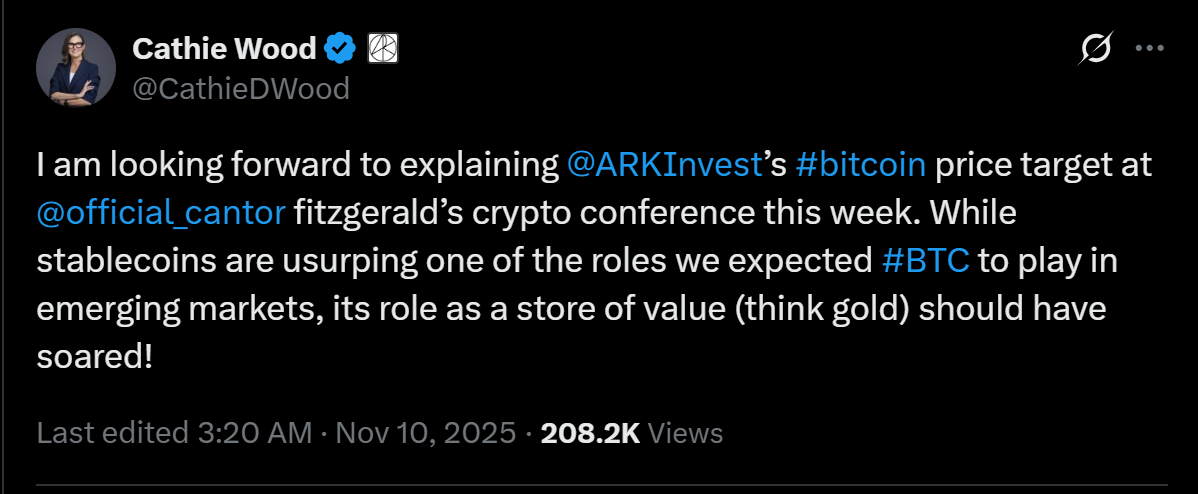Open the #bitcoin hashtag

coord(859,165)
